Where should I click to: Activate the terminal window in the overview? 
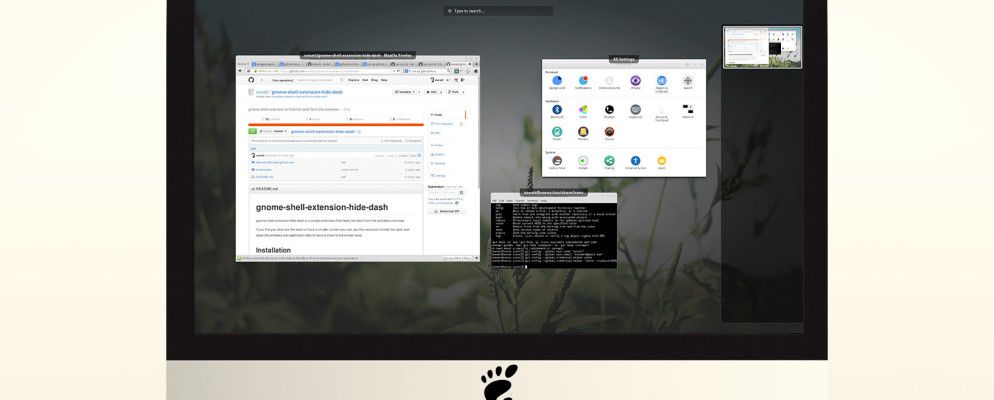[x=554, y=231]
